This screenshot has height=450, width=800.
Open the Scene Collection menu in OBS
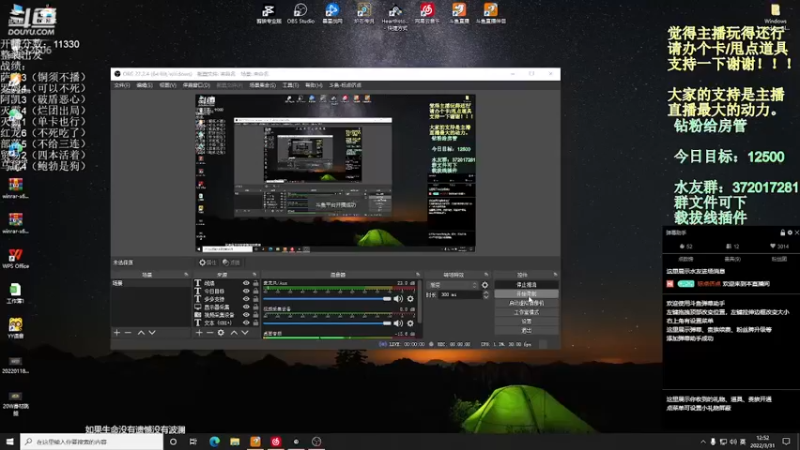(262, 85)
